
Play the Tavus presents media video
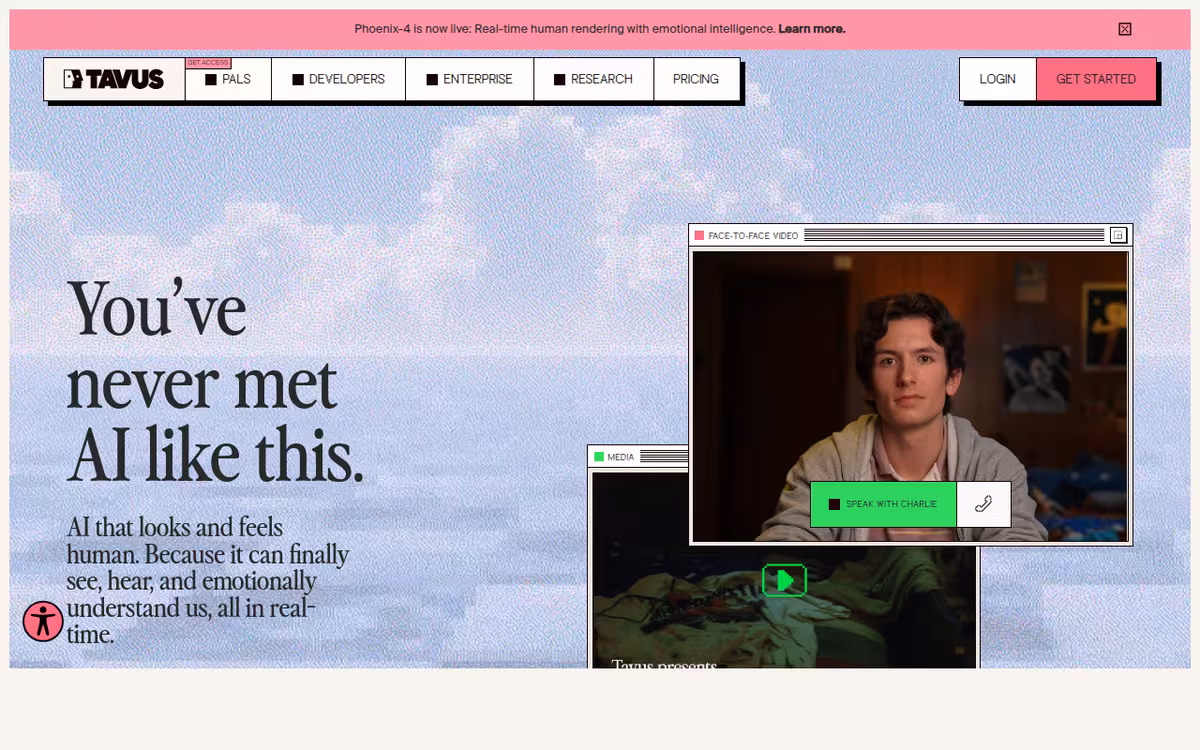(x=785, y=580)
